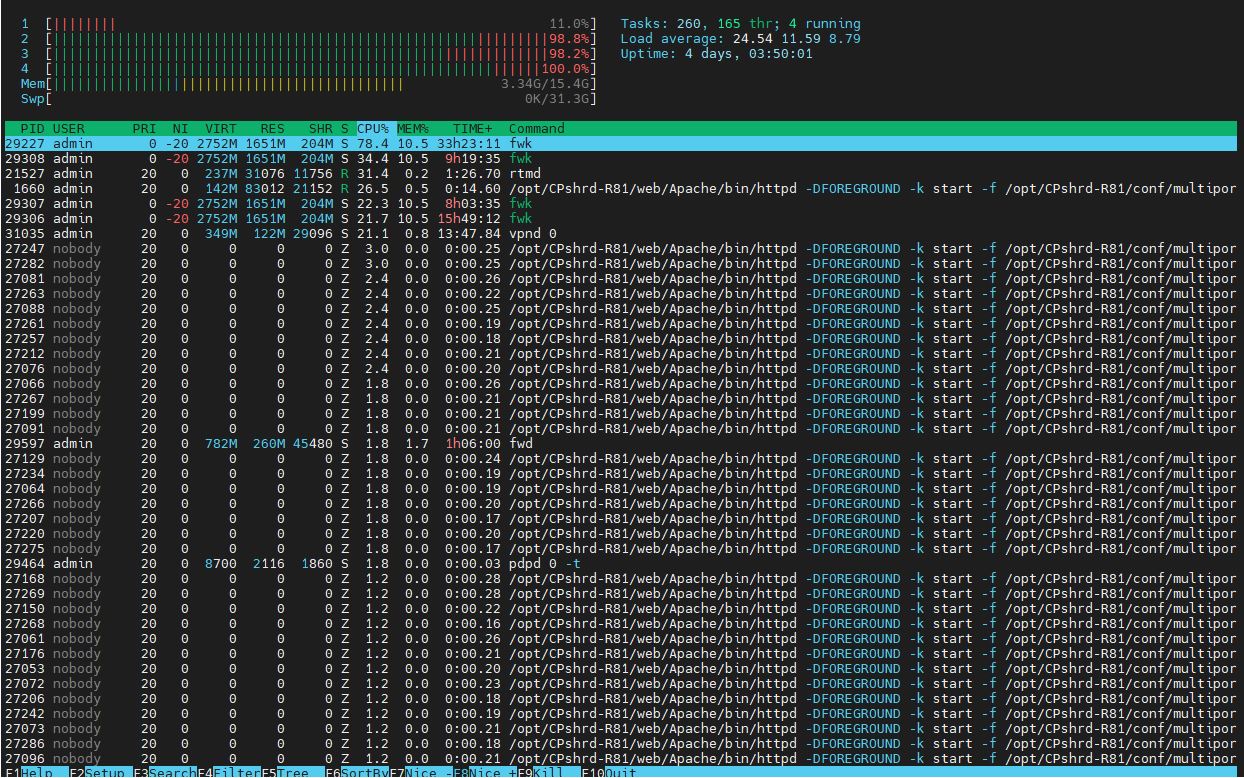Open F2 Setup in the function bar

(98, 772)
